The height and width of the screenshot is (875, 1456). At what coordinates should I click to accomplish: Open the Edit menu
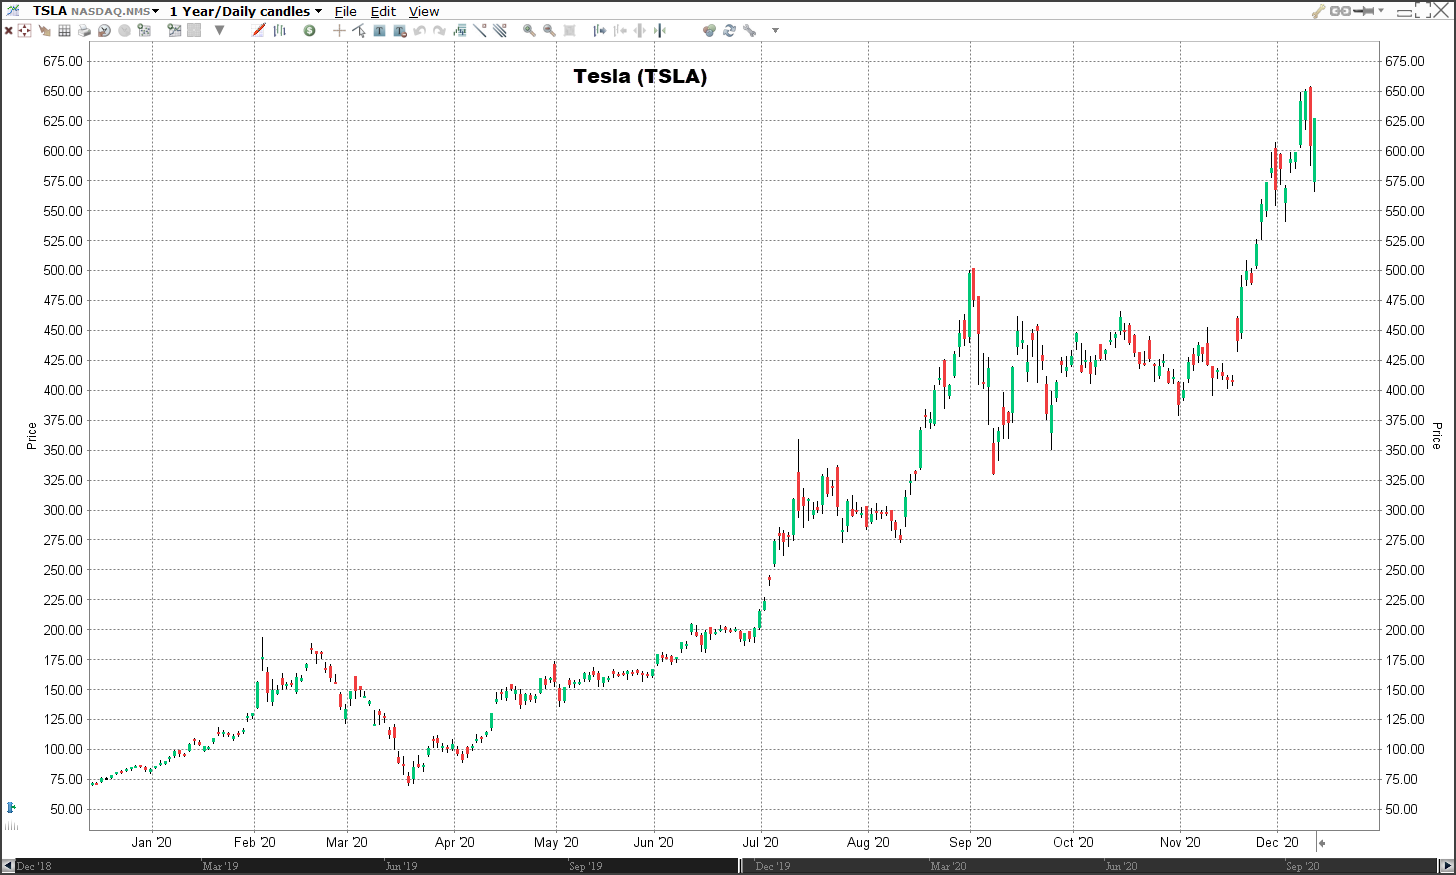[x=384, y=11]
